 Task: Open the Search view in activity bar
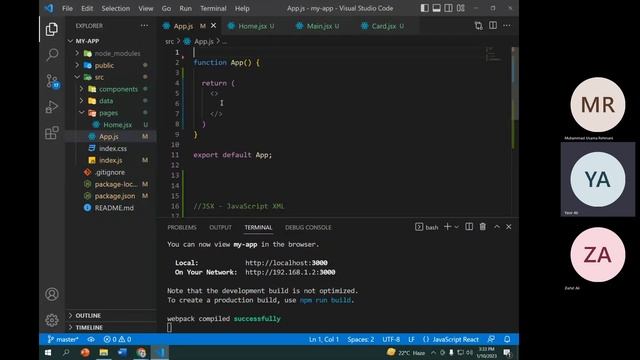click(x=52, y=55)
